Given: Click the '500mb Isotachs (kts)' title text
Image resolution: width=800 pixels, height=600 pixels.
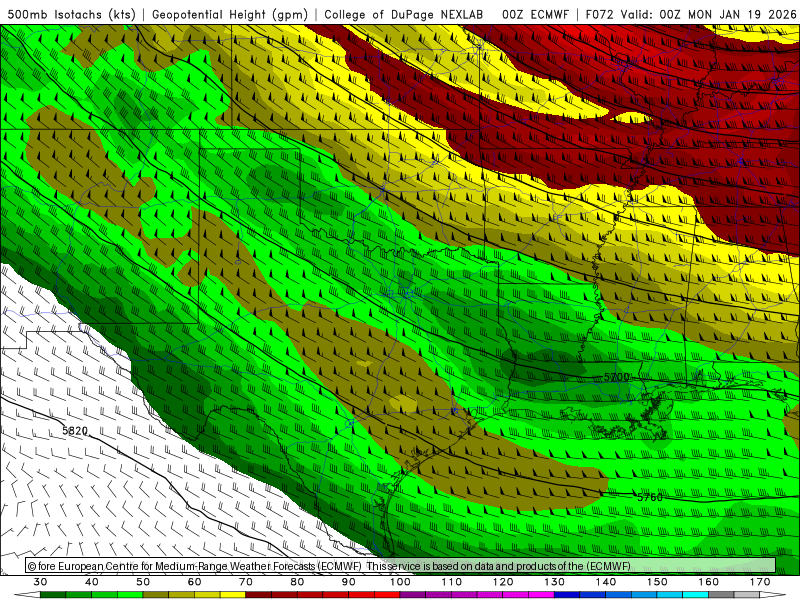Looking at the screenshot, I should [x=71, y=14].
